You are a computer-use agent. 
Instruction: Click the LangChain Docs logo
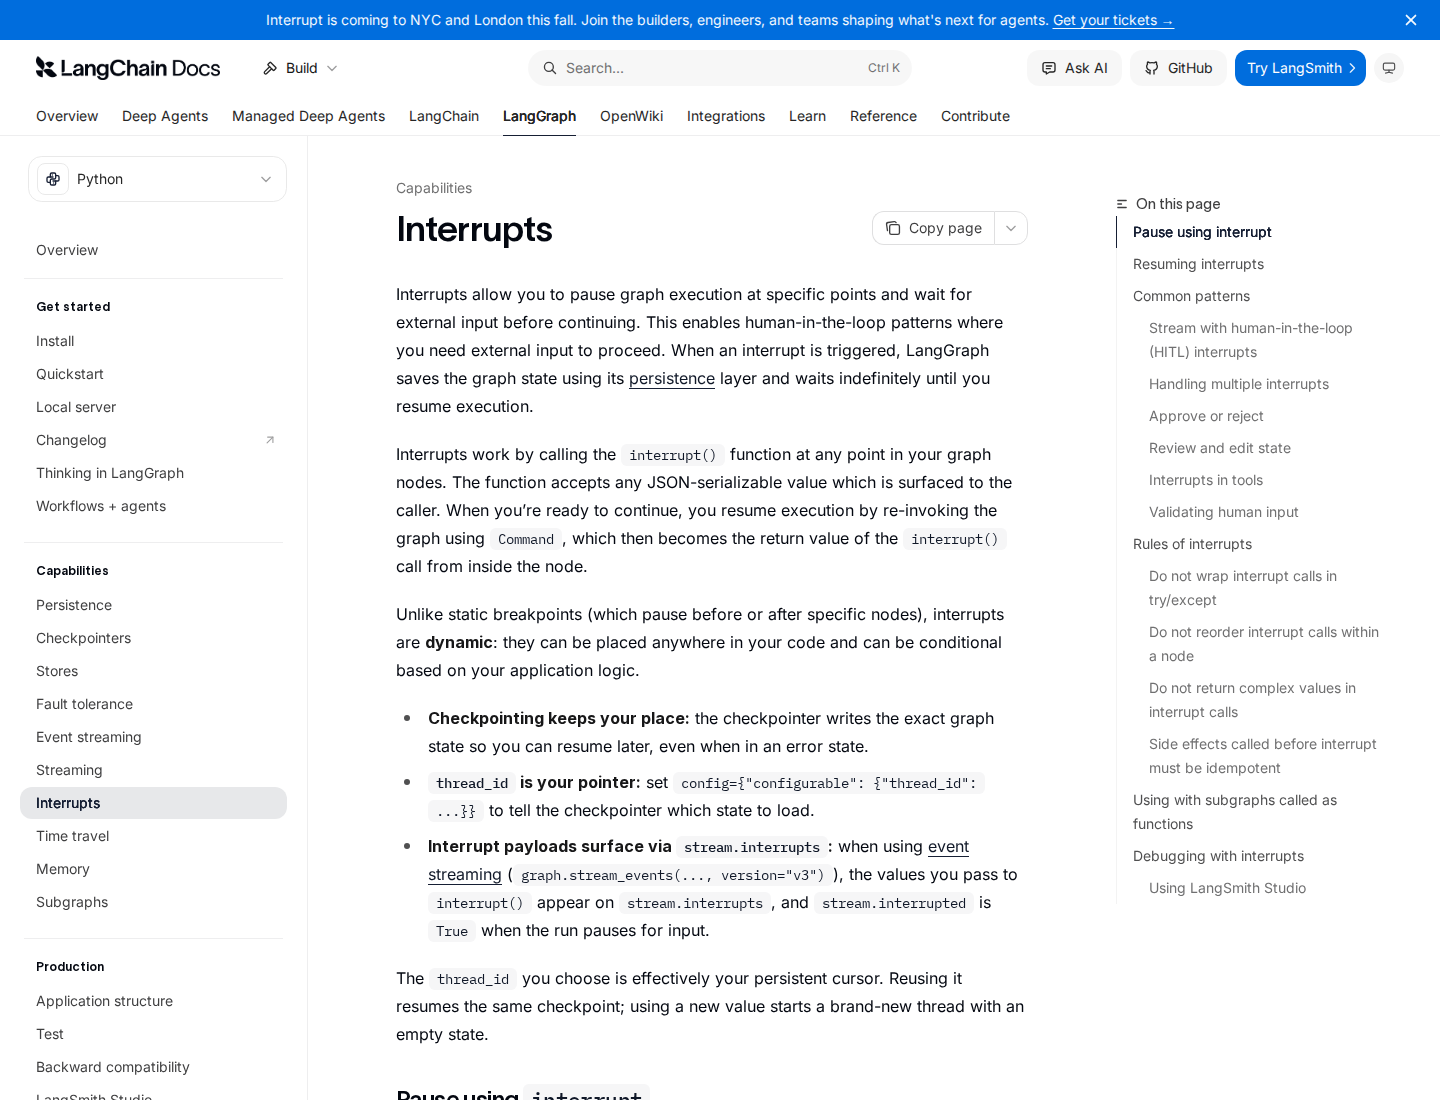[128, 68]
